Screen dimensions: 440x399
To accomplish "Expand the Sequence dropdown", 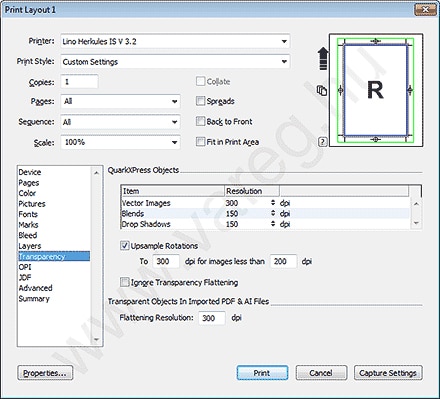I will (120, 122).
